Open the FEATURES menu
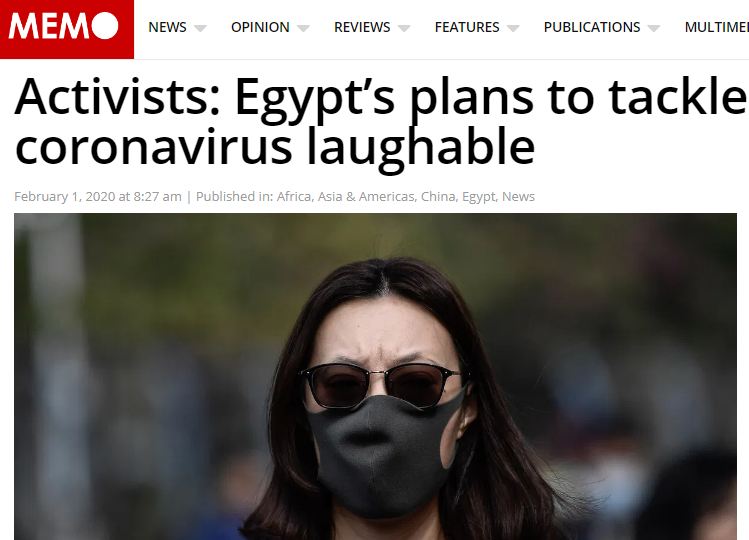Viewport: 749px width, 540px height. point(467,27)
